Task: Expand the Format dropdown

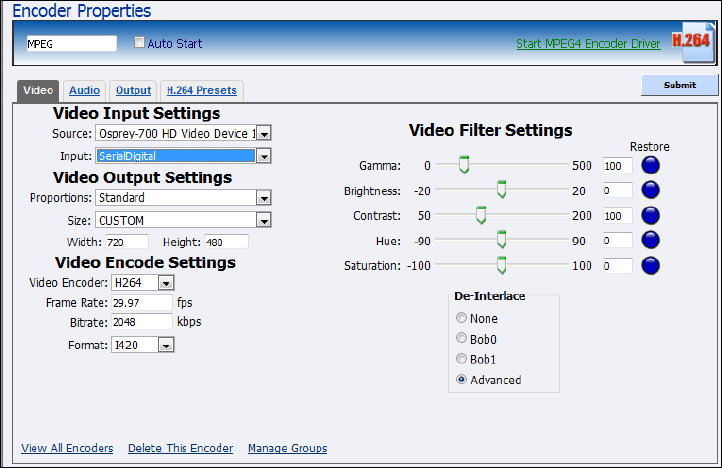Action: (166, 345)
